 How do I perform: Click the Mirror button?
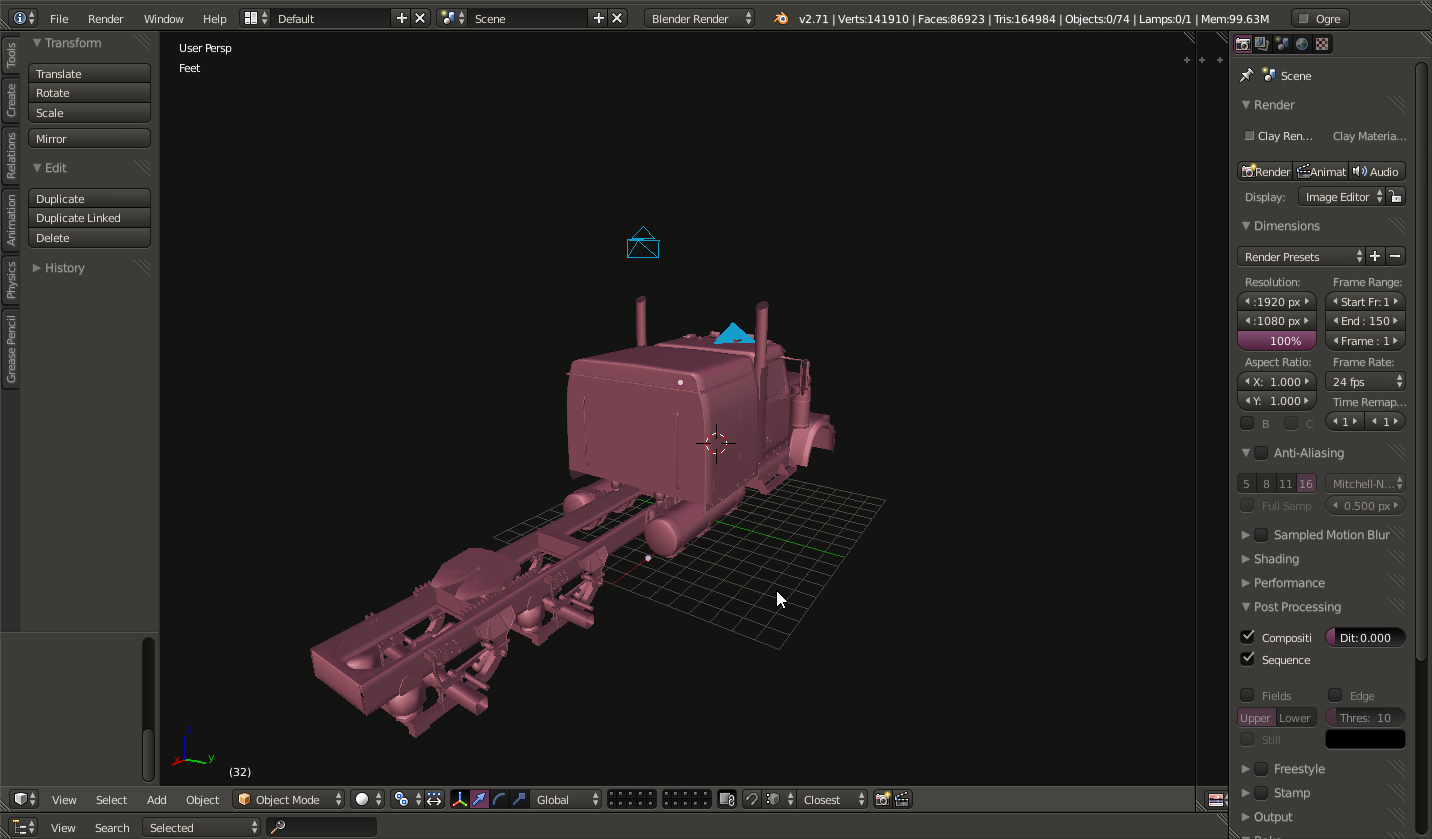tap(90, 139)
